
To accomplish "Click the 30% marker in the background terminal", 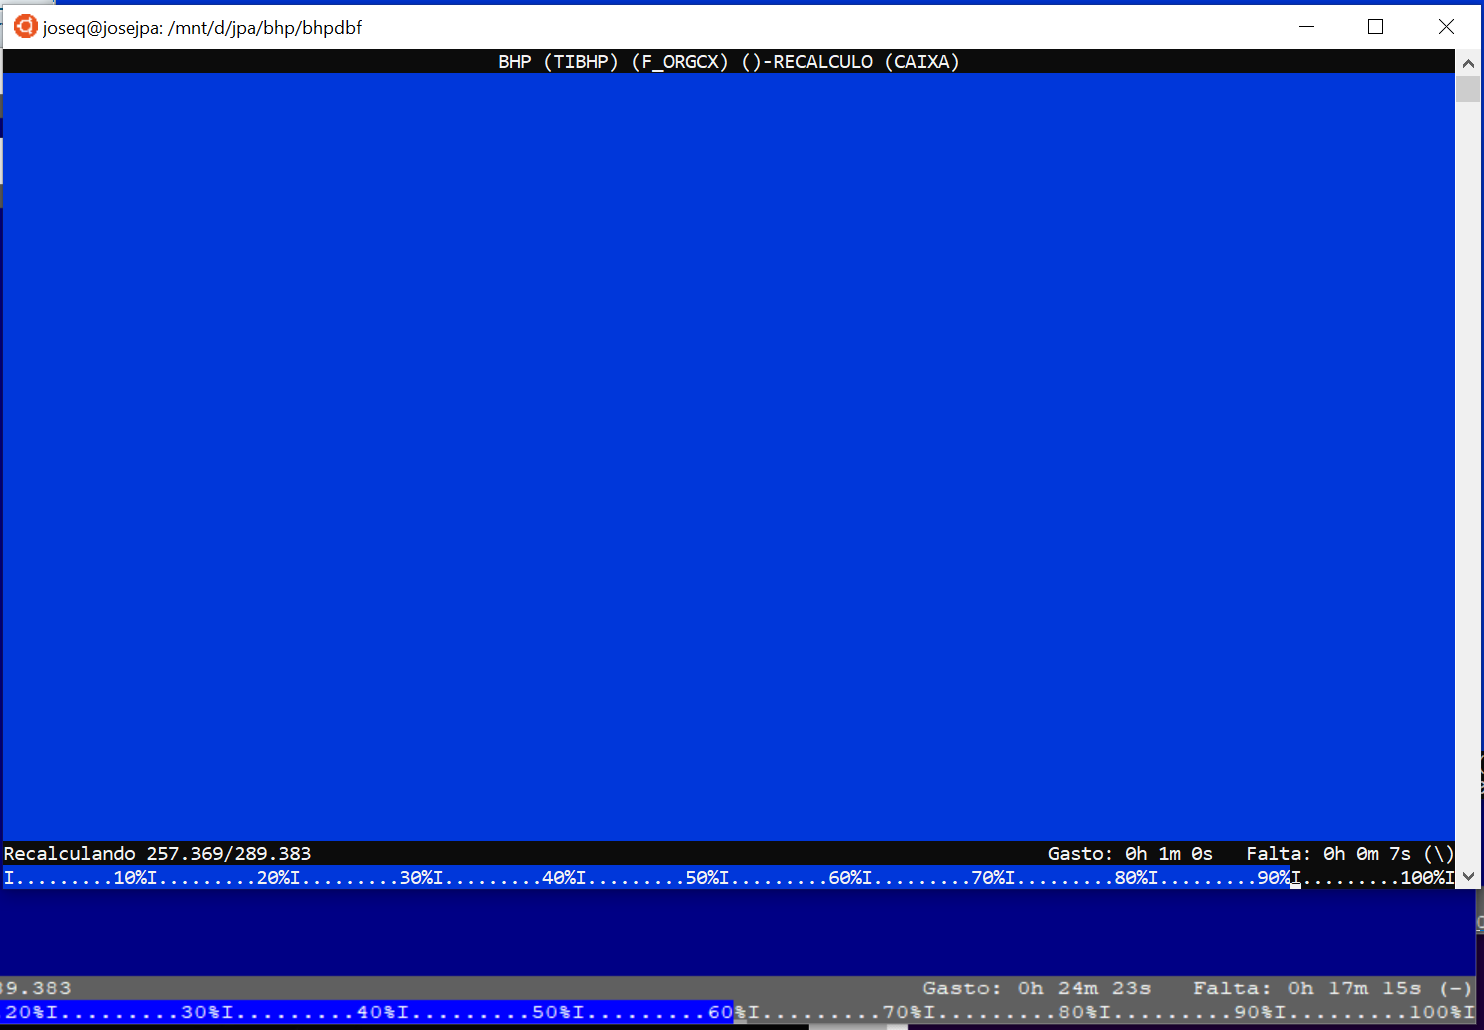I will [200, 1012].
